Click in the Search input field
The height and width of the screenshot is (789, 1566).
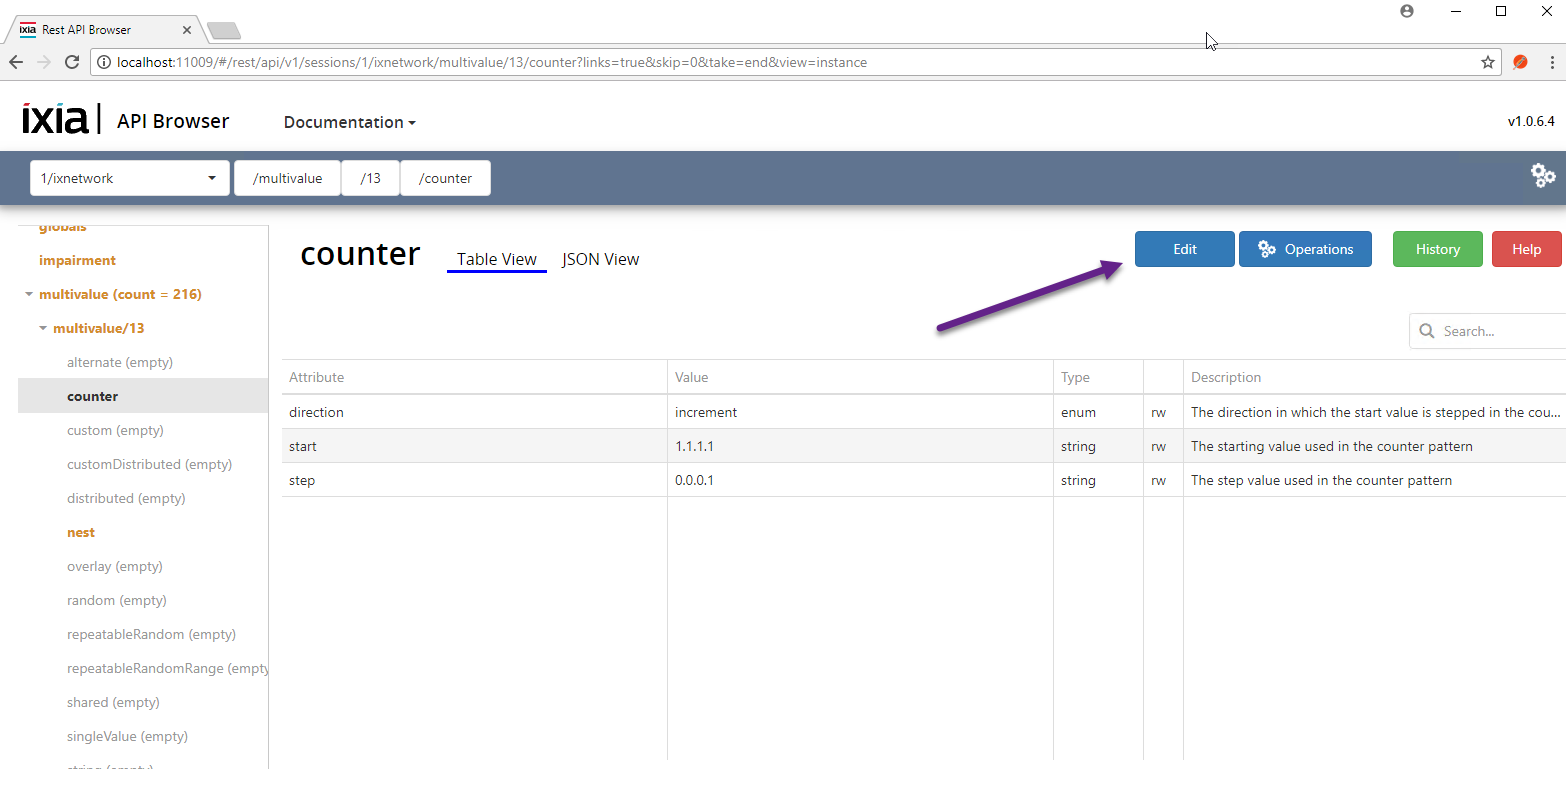coord(1498,331)
